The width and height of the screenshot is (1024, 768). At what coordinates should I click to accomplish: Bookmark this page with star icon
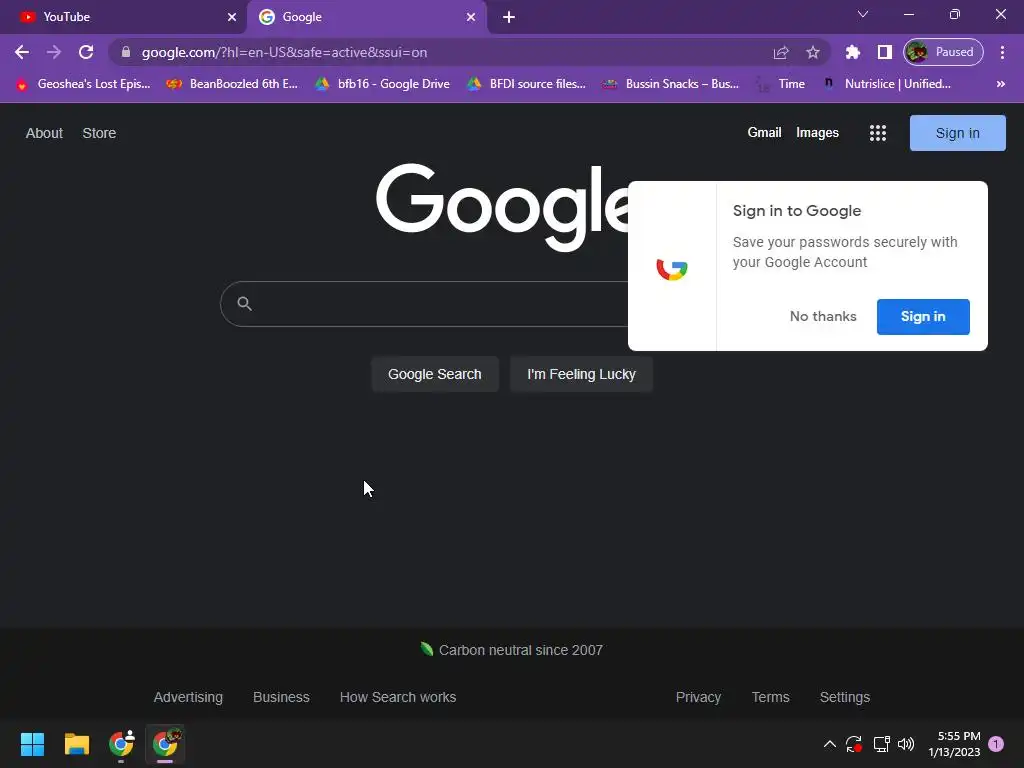coord(812,52)
